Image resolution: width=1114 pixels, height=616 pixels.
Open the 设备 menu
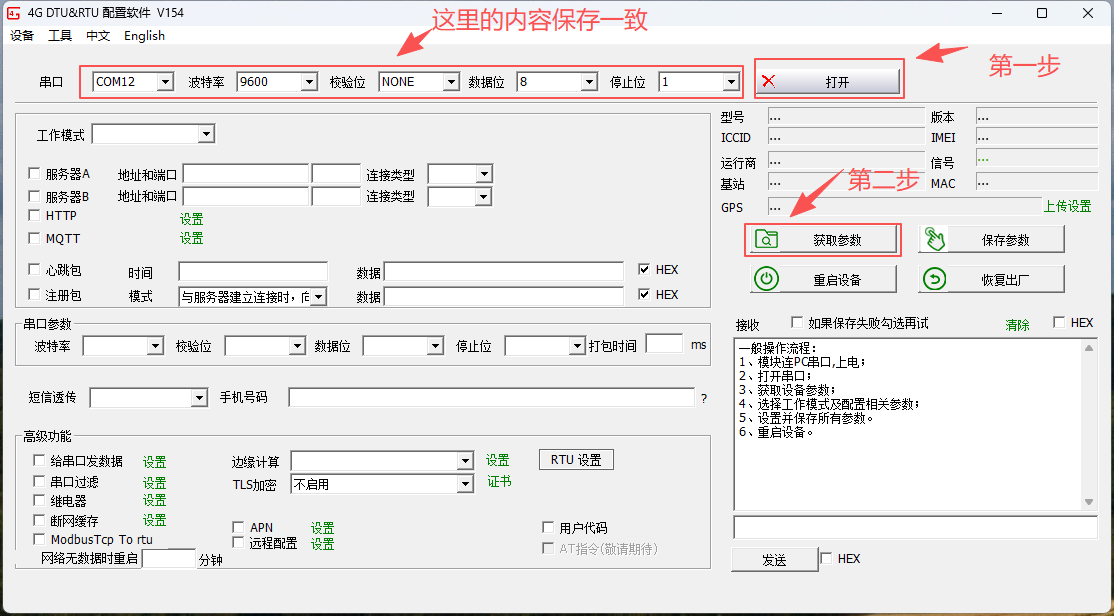22,35
